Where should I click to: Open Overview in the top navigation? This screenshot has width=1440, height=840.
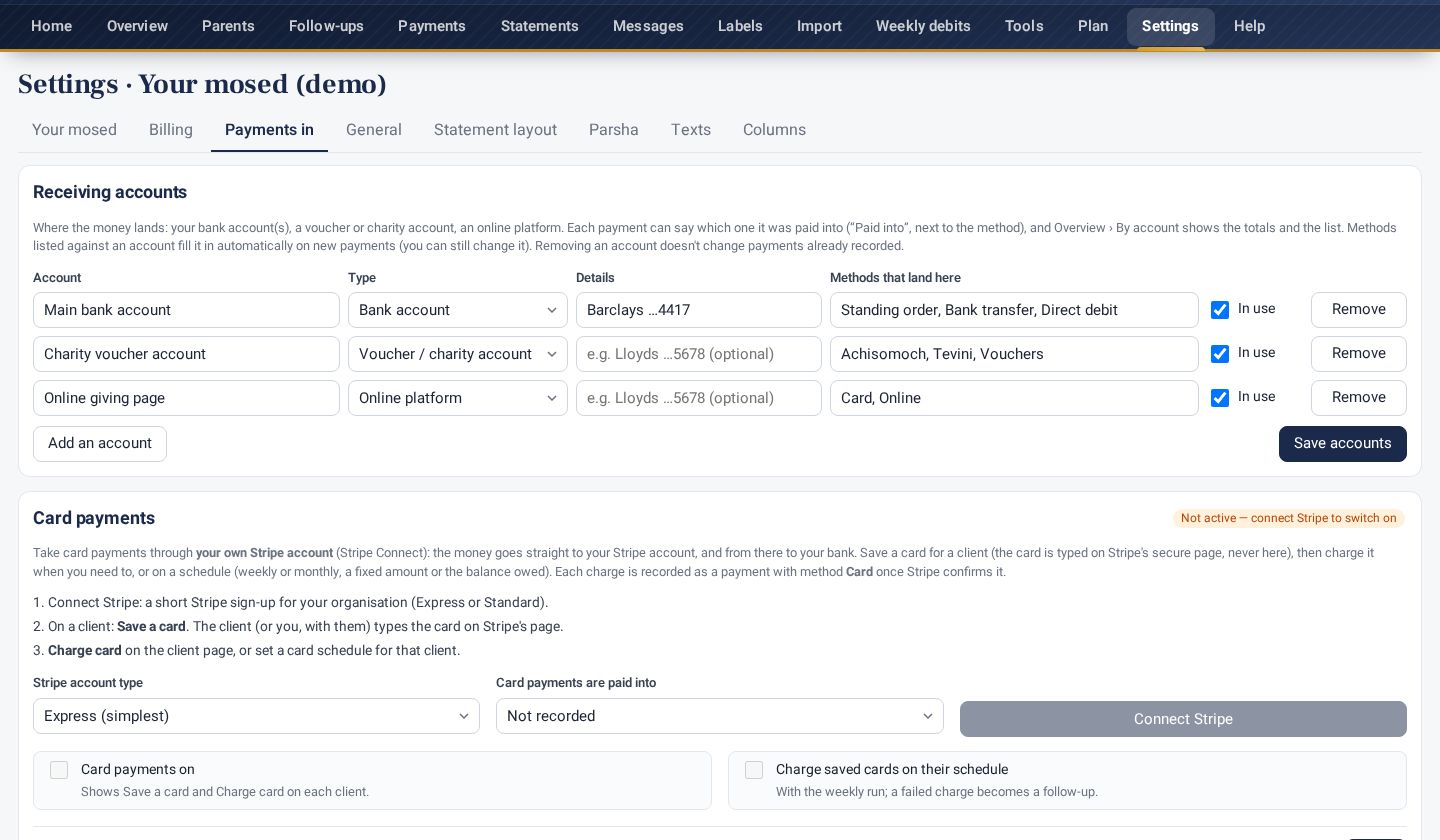click(137, 26)
